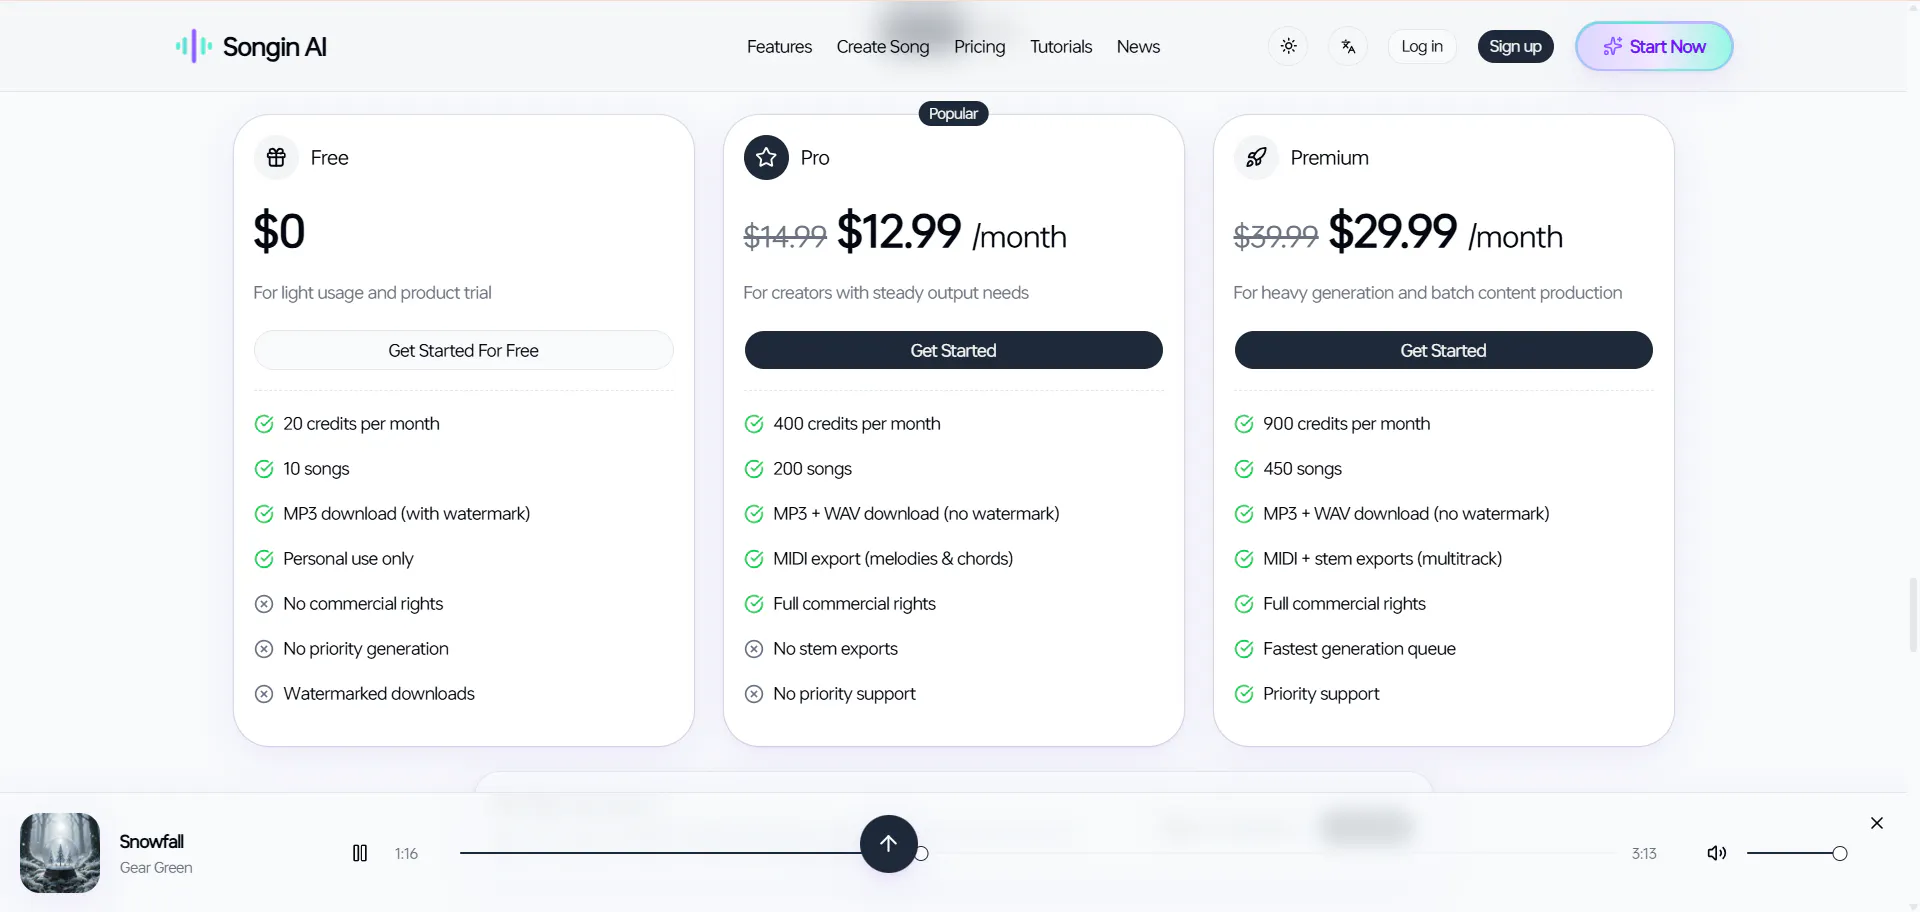Click the Start Now button
The image size is (1920, 912).
tap(1654, 46)
